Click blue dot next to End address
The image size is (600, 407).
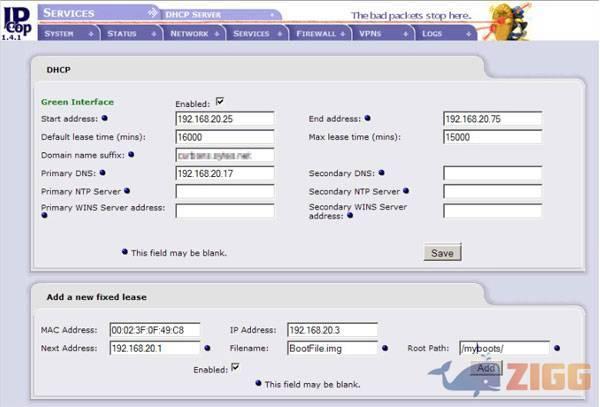[367, 118]
